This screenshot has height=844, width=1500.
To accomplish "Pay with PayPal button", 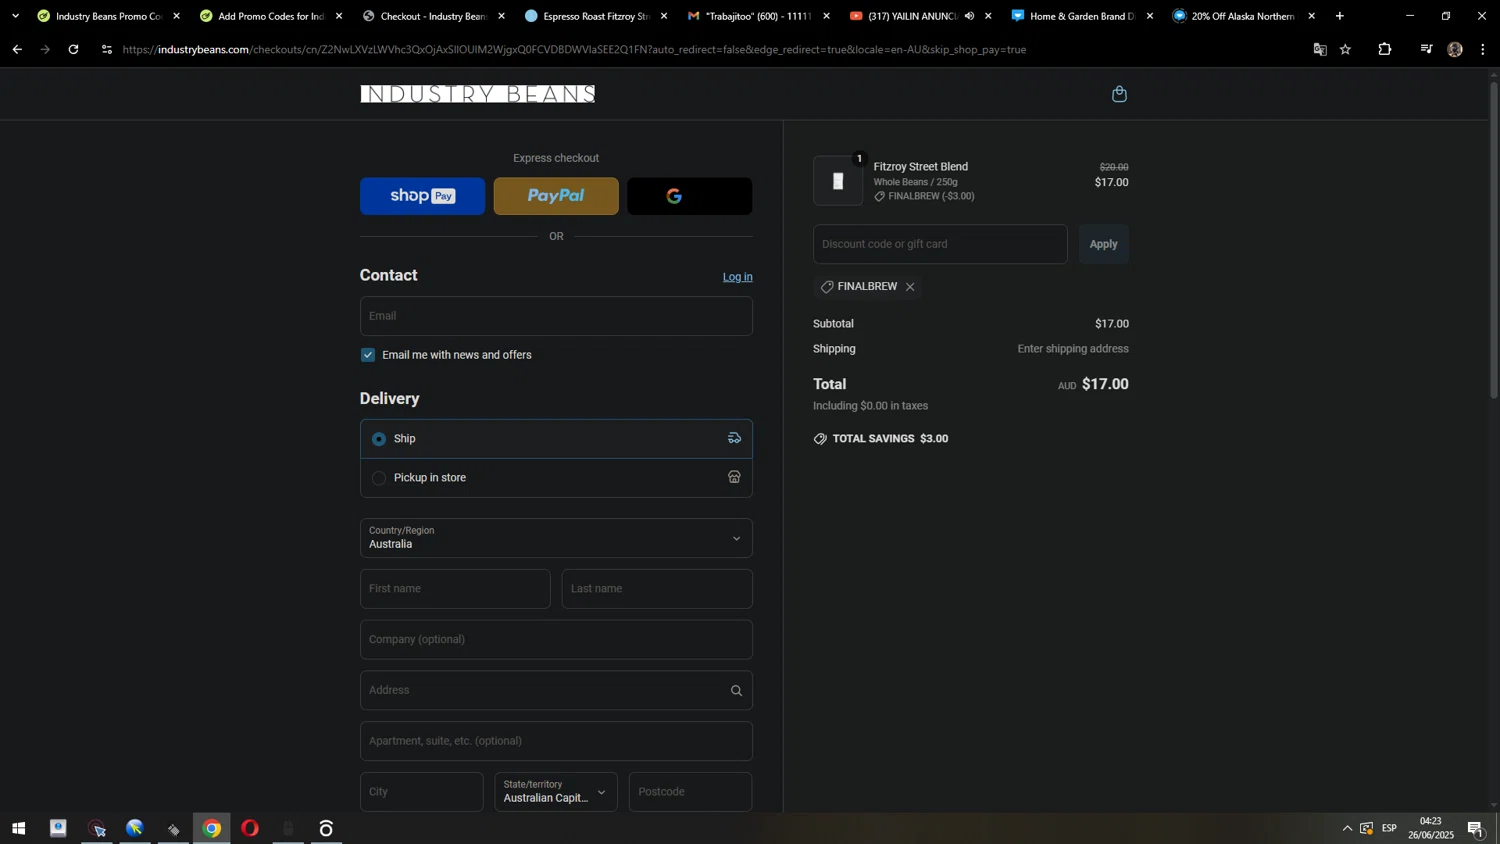I will tap(556, 196).
